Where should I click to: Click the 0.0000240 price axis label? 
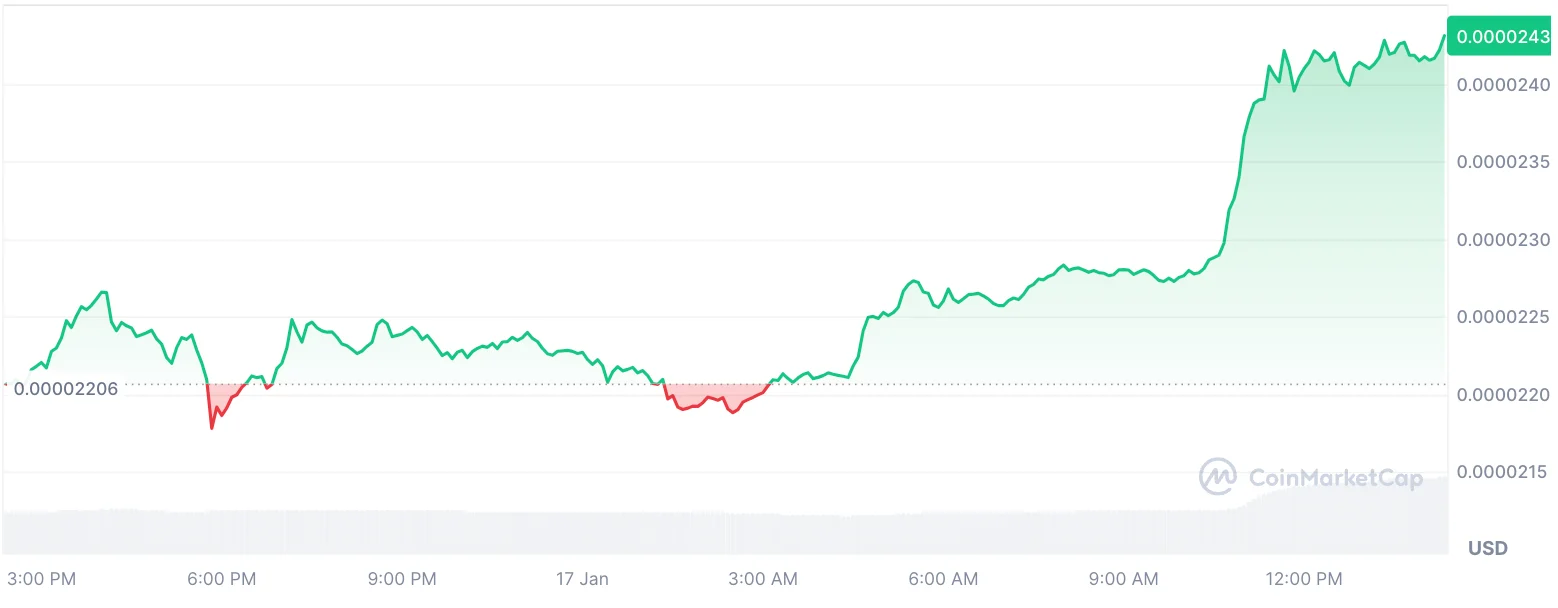[x=1502, y=85]
